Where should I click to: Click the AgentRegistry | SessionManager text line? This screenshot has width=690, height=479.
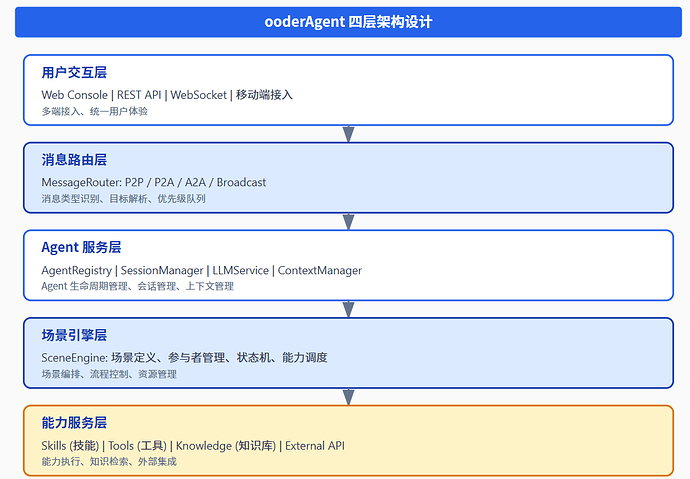(202, 271)
